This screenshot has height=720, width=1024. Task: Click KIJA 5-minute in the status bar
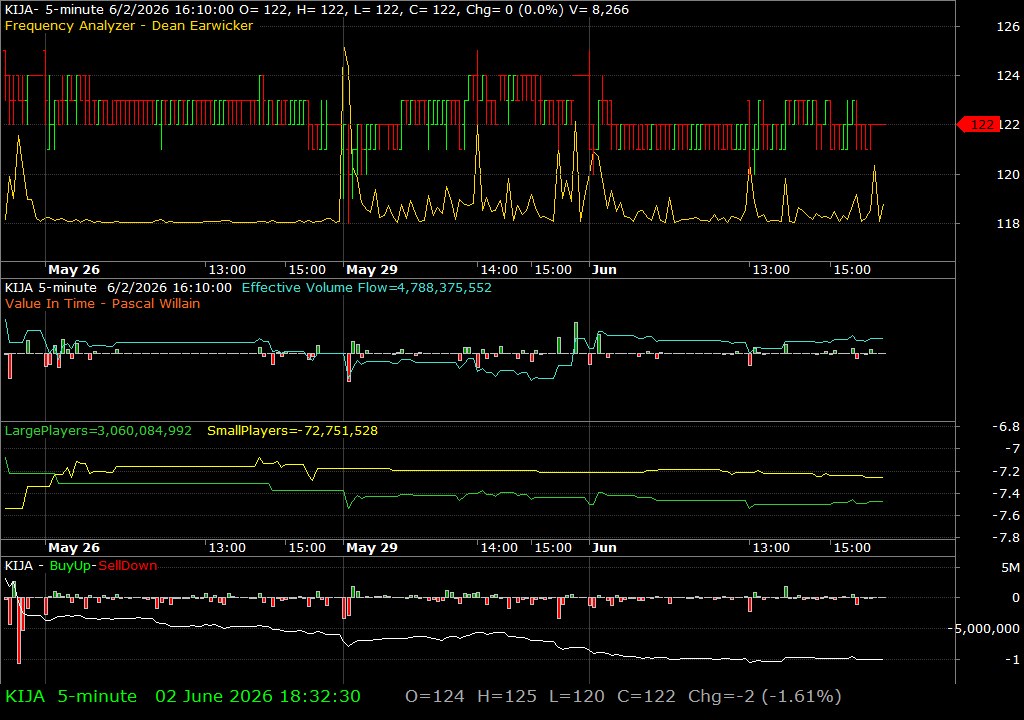click(x=71, y=696)
